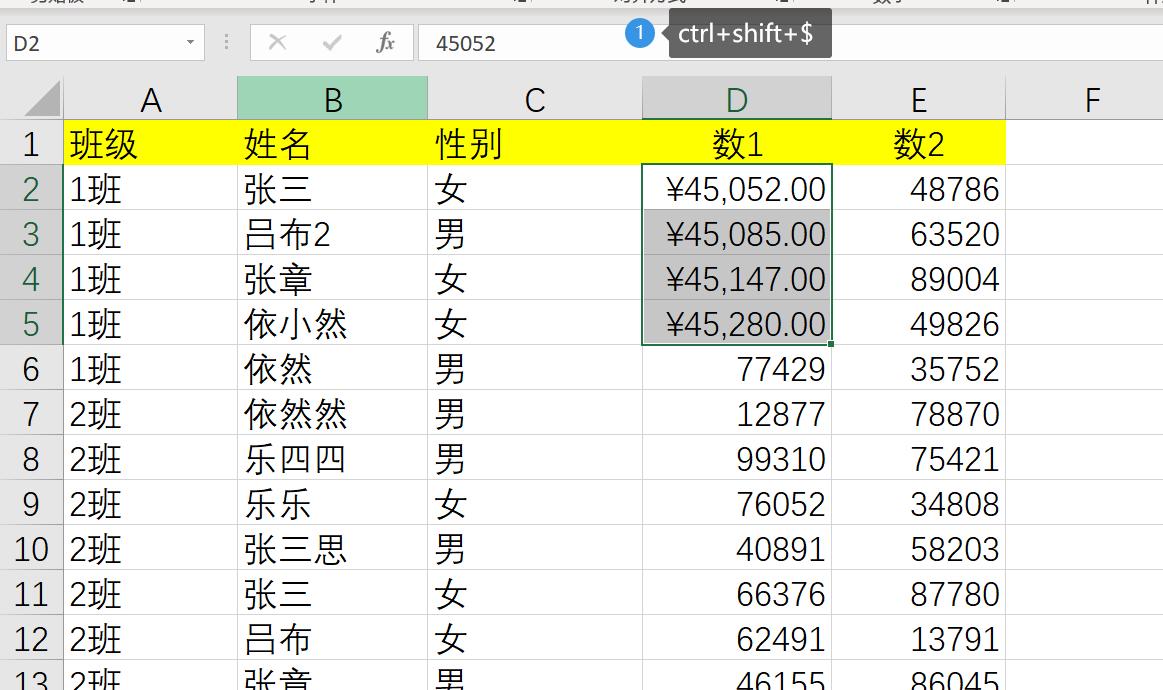Image resolution: width=1163 pixels, height=690 pixels.
Task: Click the Cancel (X) icon beside formula bar
Action: click(277, 42)
